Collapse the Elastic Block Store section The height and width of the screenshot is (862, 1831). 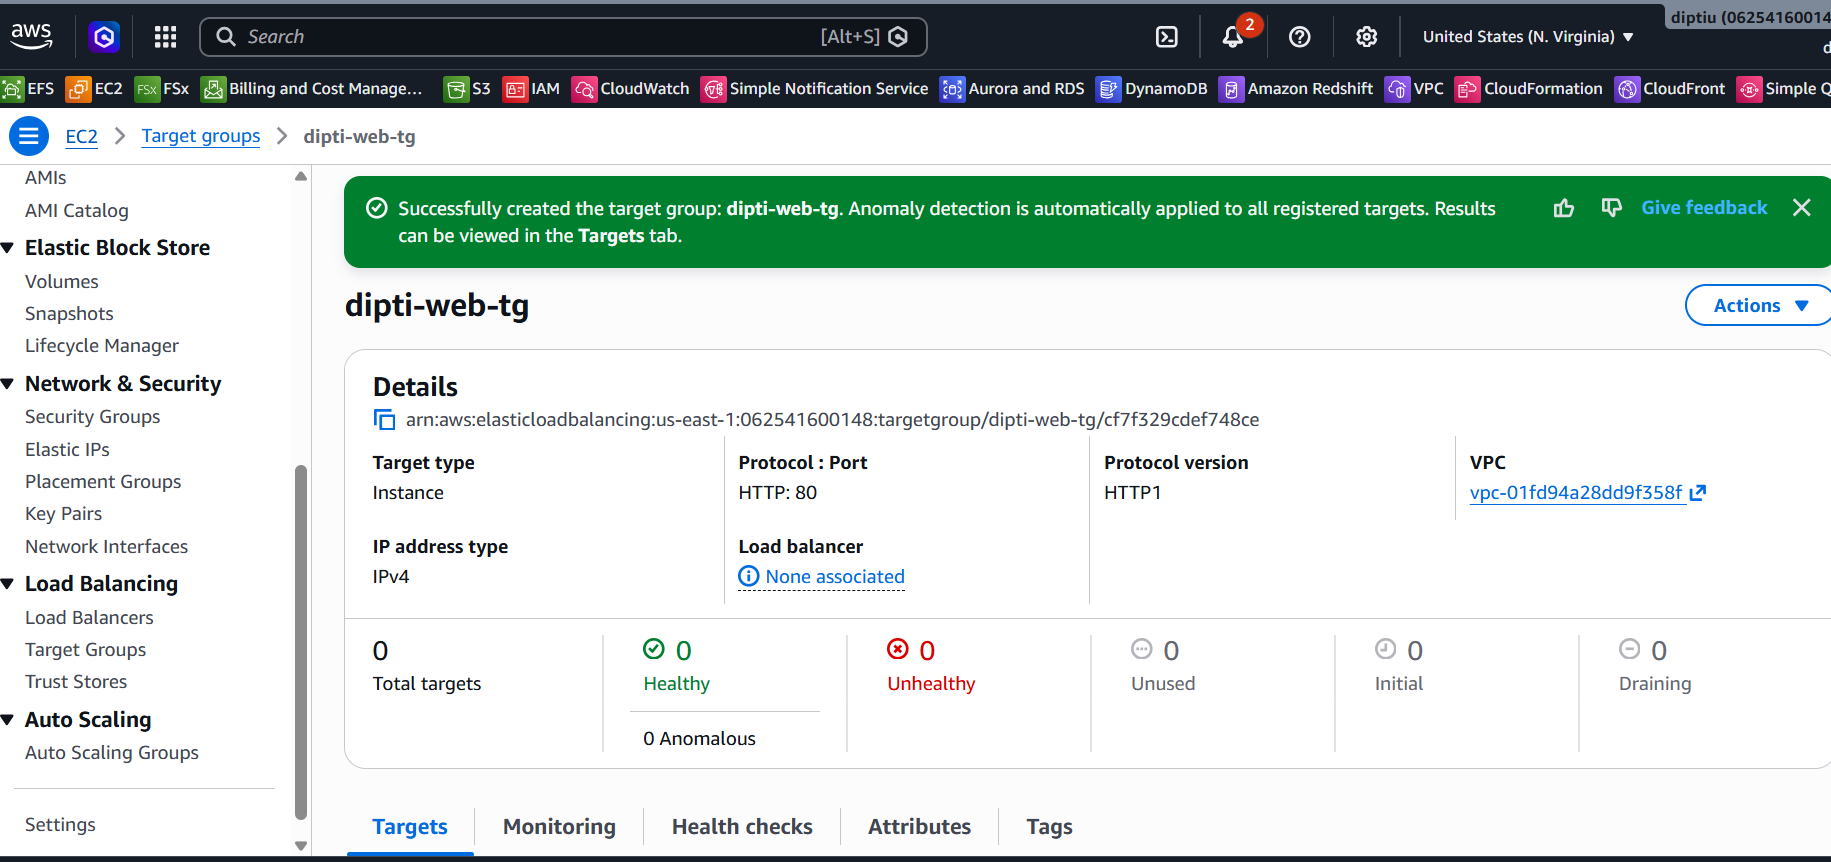[8, 248]
